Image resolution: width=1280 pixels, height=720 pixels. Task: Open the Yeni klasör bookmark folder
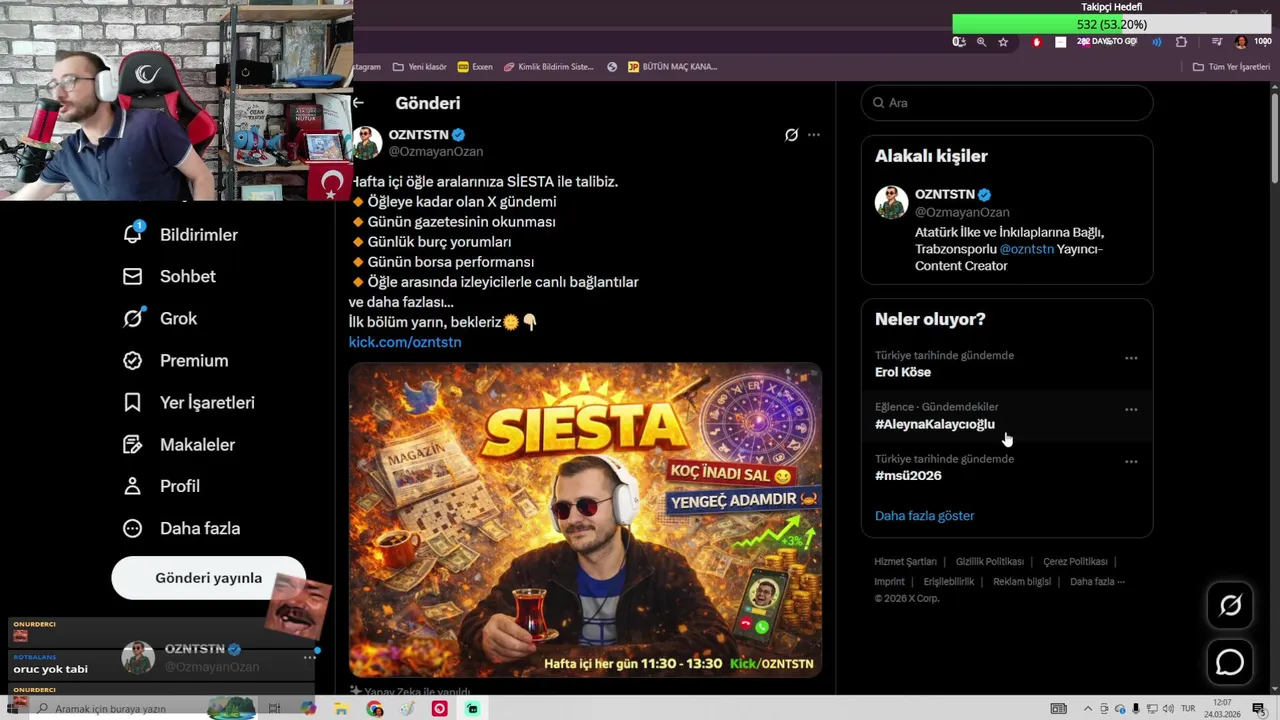tap(420, 67)
